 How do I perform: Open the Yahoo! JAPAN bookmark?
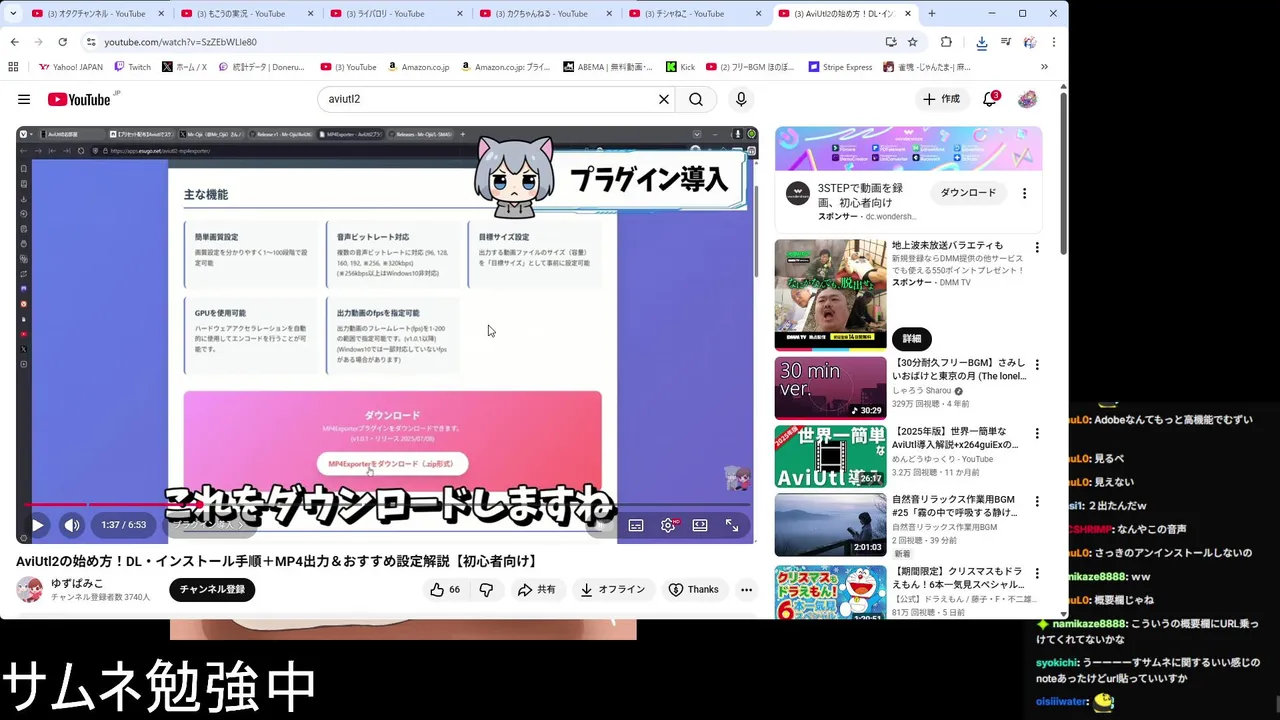pos(71,67)
